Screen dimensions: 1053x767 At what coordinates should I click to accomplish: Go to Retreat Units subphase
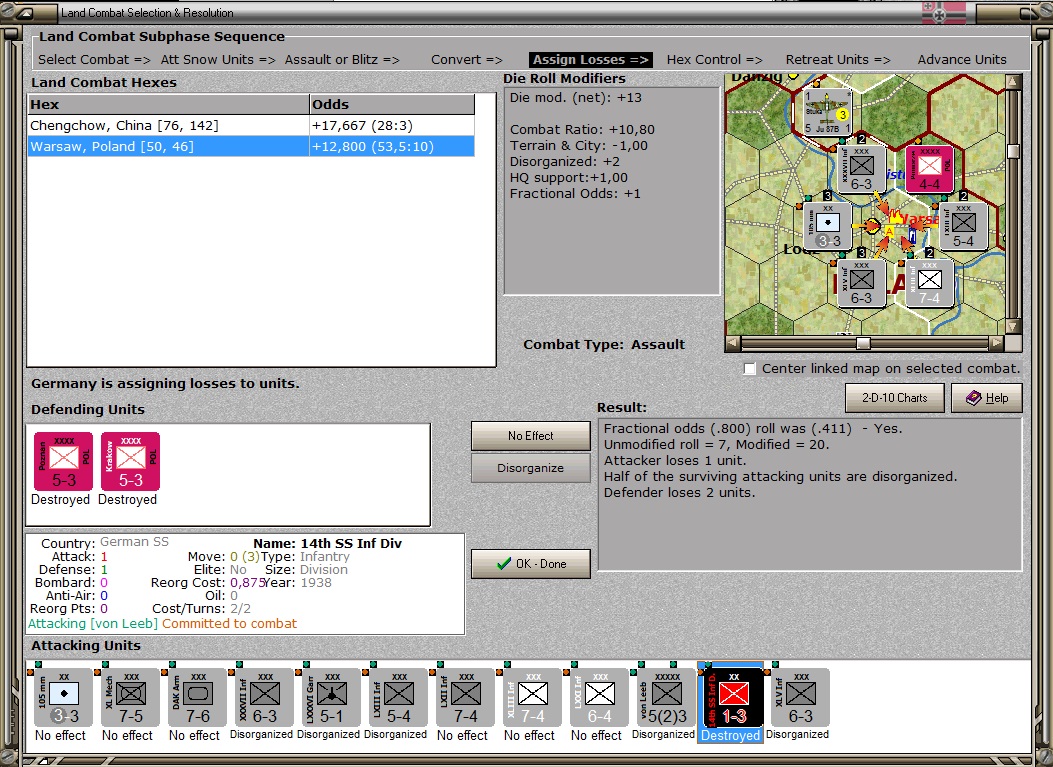click(x=838, y=60)
